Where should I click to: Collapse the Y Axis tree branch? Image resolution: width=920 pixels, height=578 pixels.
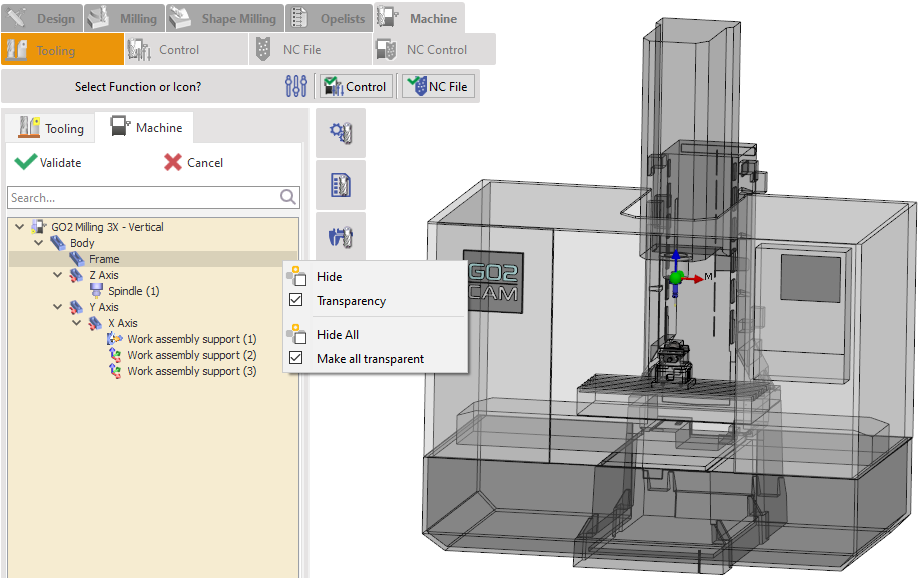pyautogui.click(x=58, y=307)
